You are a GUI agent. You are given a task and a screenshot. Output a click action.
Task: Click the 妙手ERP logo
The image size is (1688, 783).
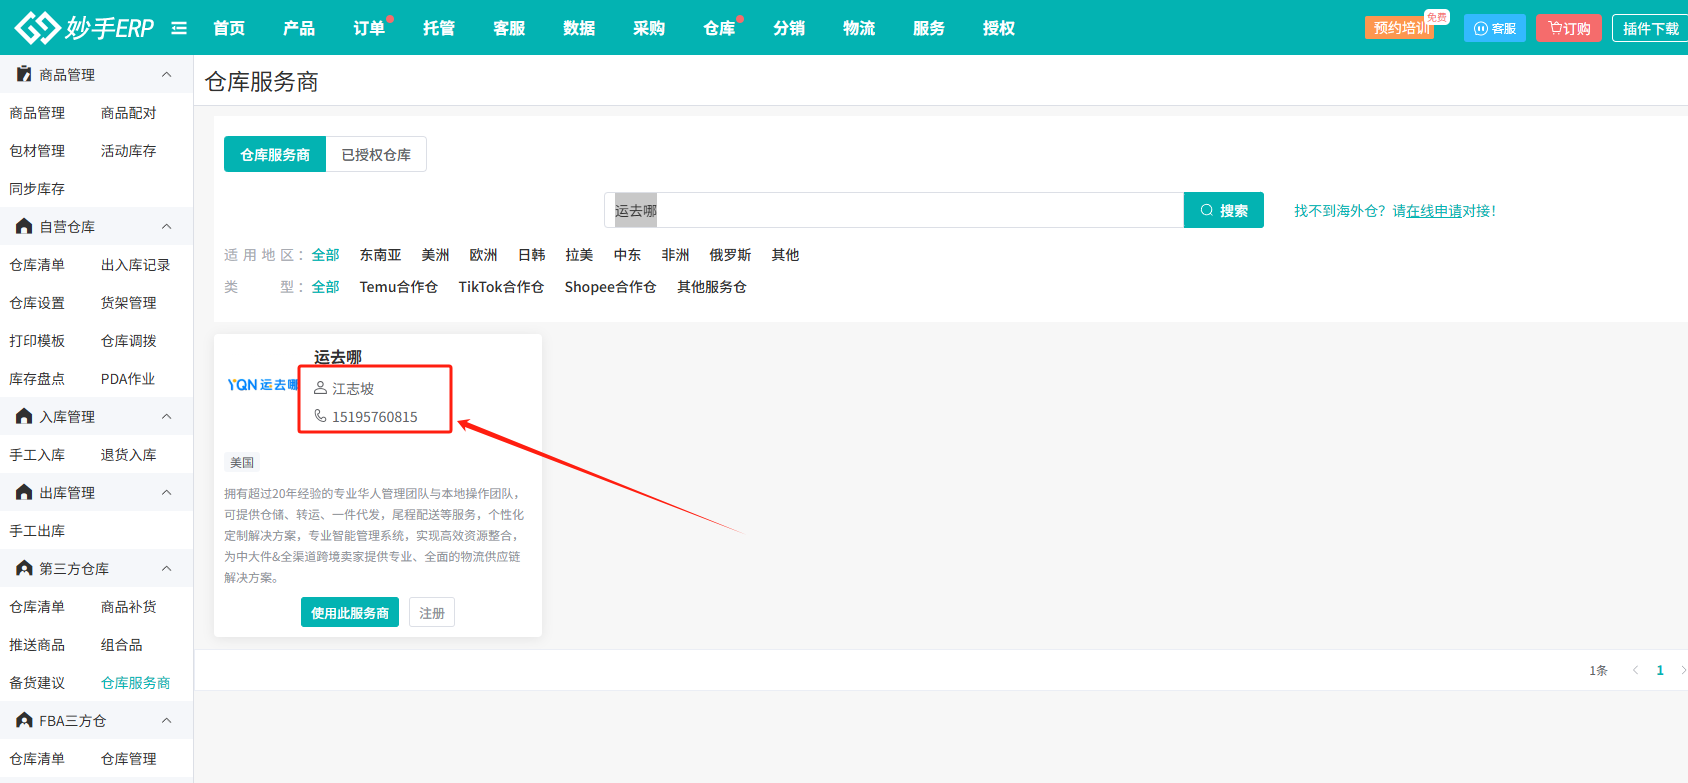(85, 27)
